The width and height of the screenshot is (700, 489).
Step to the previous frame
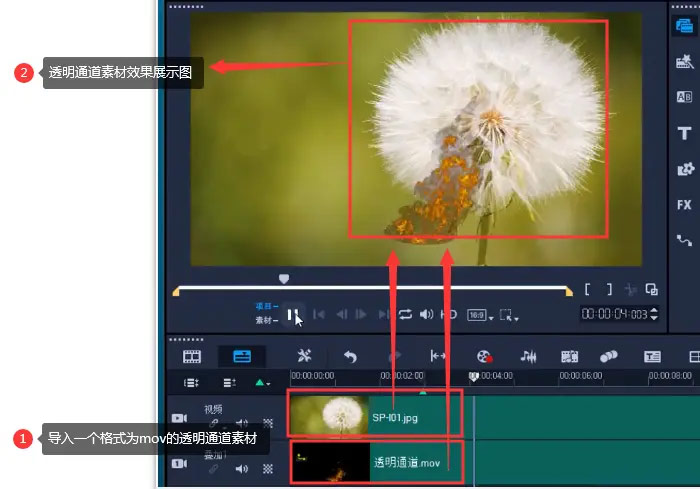(x=342, y=315)
